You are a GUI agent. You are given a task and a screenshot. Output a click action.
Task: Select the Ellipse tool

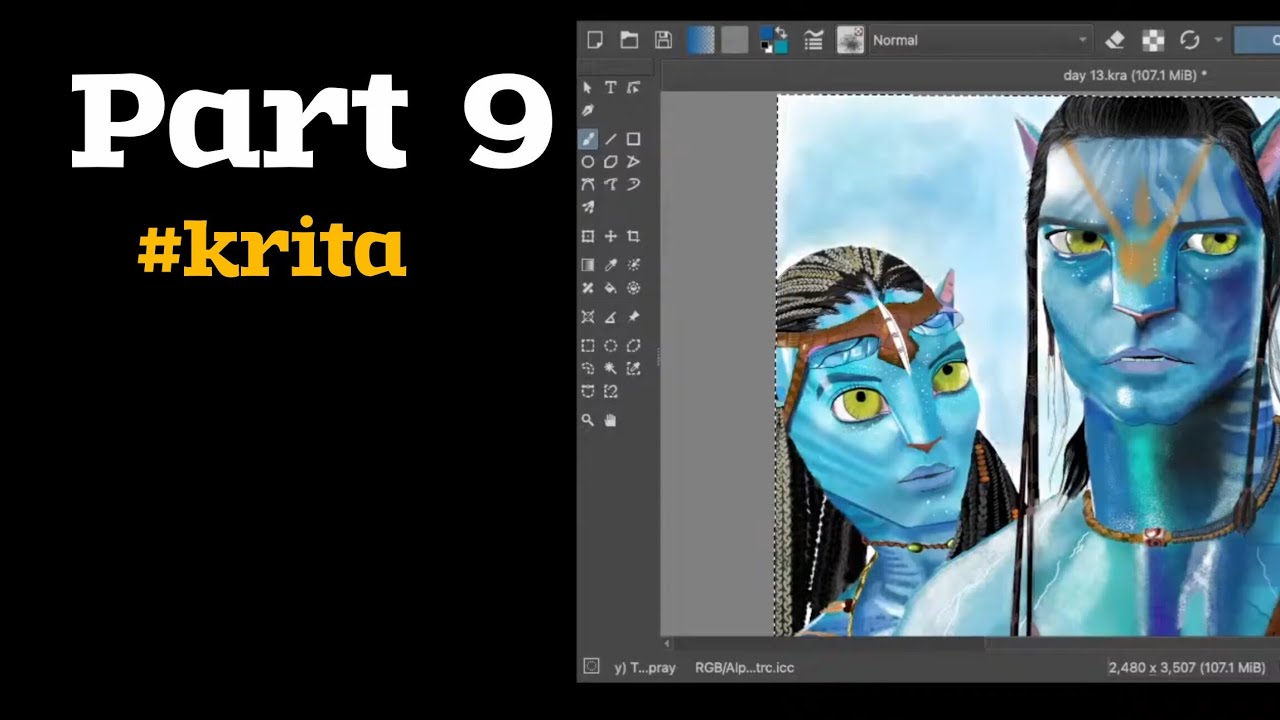point(588,162)
